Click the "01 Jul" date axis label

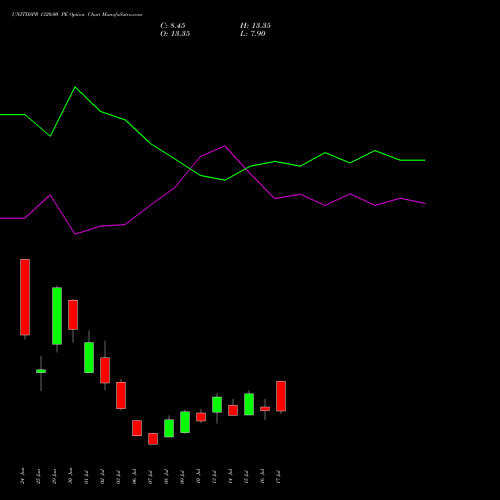[86, 477]
